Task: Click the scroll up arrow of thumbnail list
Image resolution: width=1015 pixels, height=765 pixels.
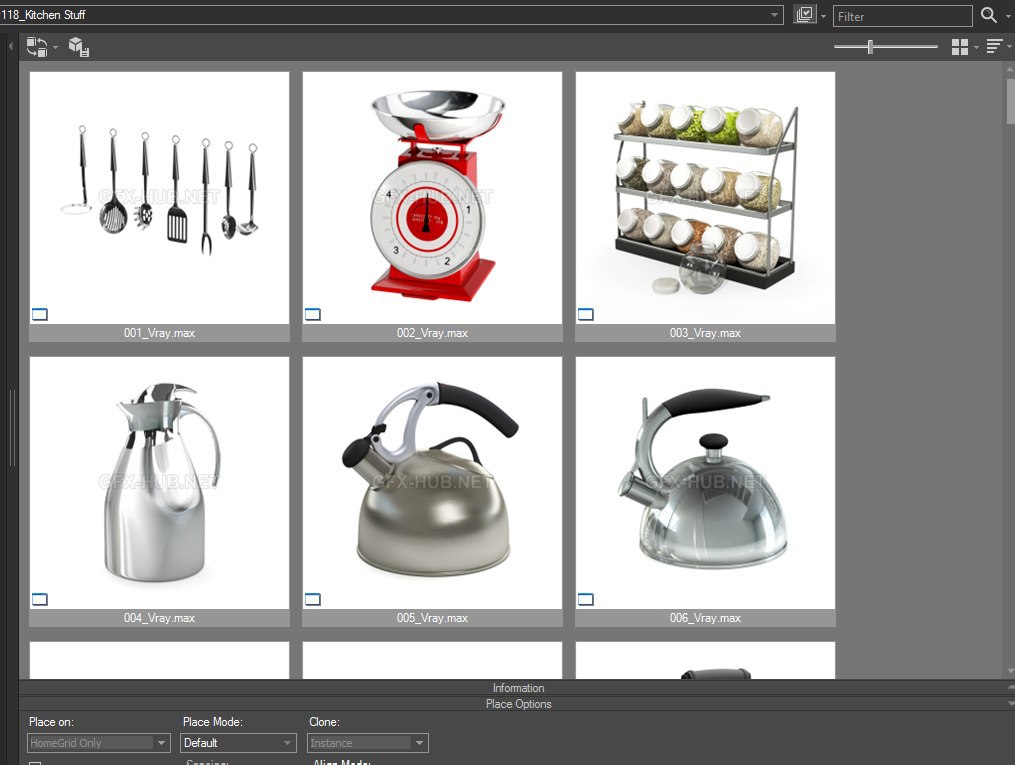Action: coord(1010,69)
